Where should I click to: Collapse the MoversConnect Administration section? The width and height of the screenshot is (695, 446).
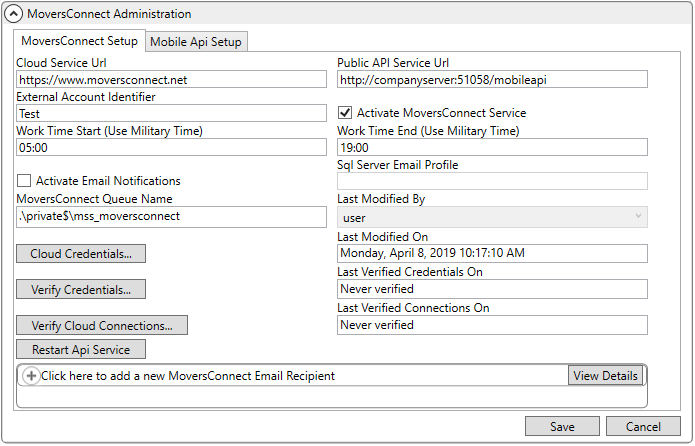point(14,14)
